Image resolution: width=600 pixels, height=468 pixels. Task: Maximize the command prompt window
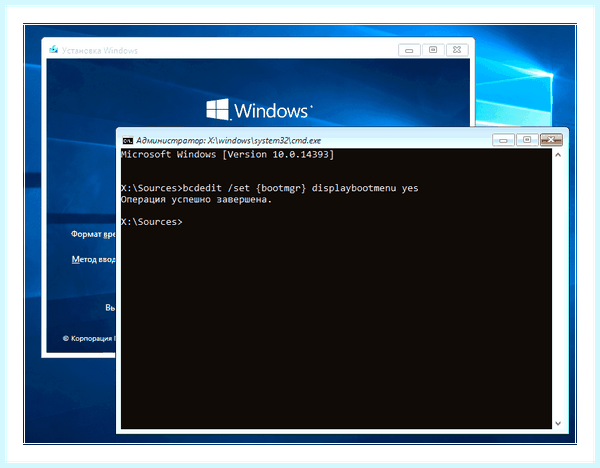click(527, 140)
